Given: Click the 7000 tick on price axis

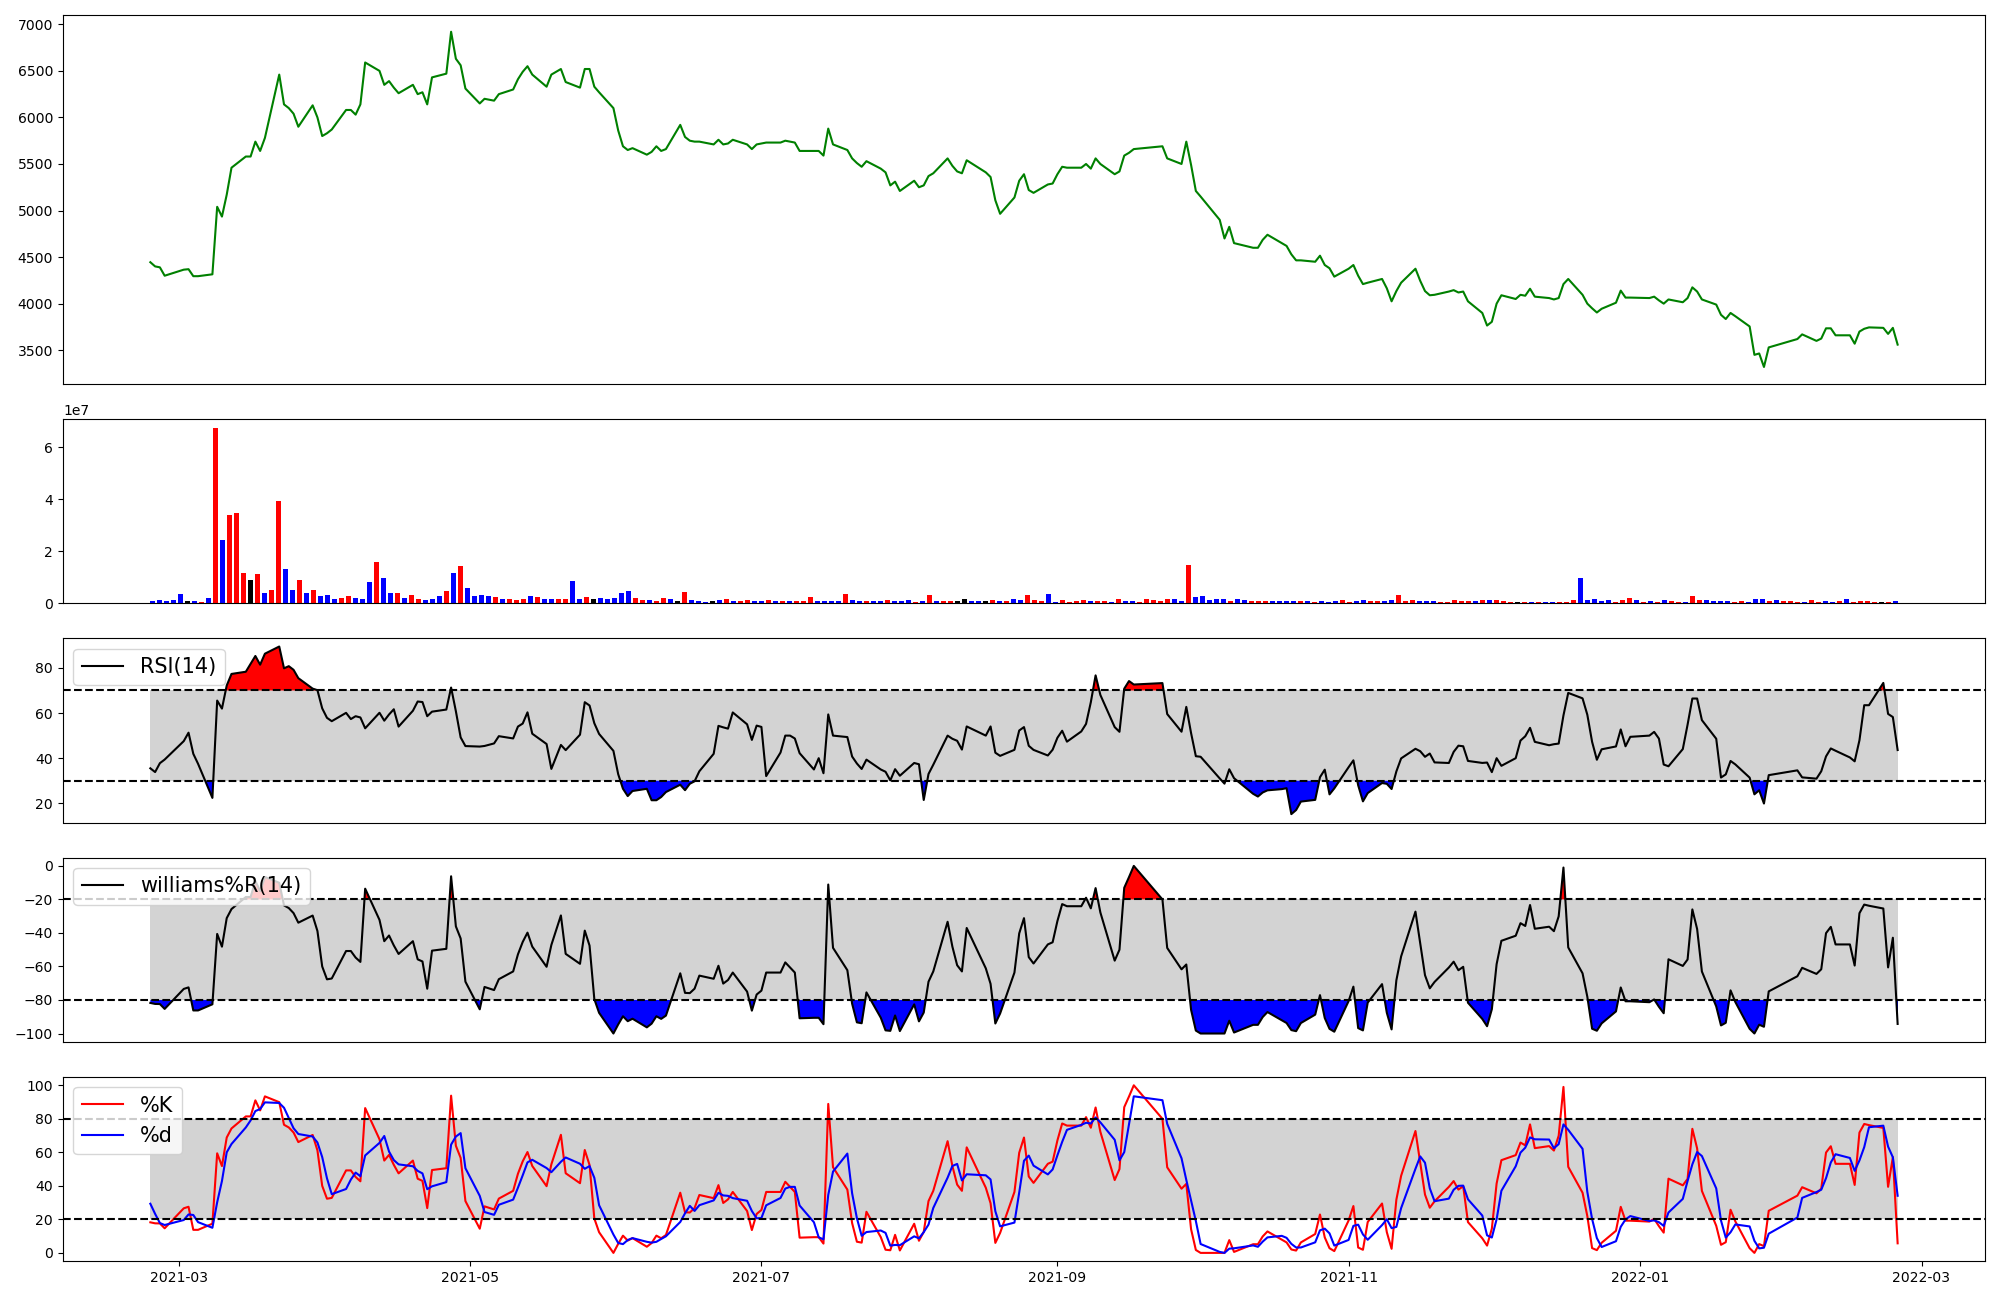Looking at the screenshot, I should [x=36, y=24].
